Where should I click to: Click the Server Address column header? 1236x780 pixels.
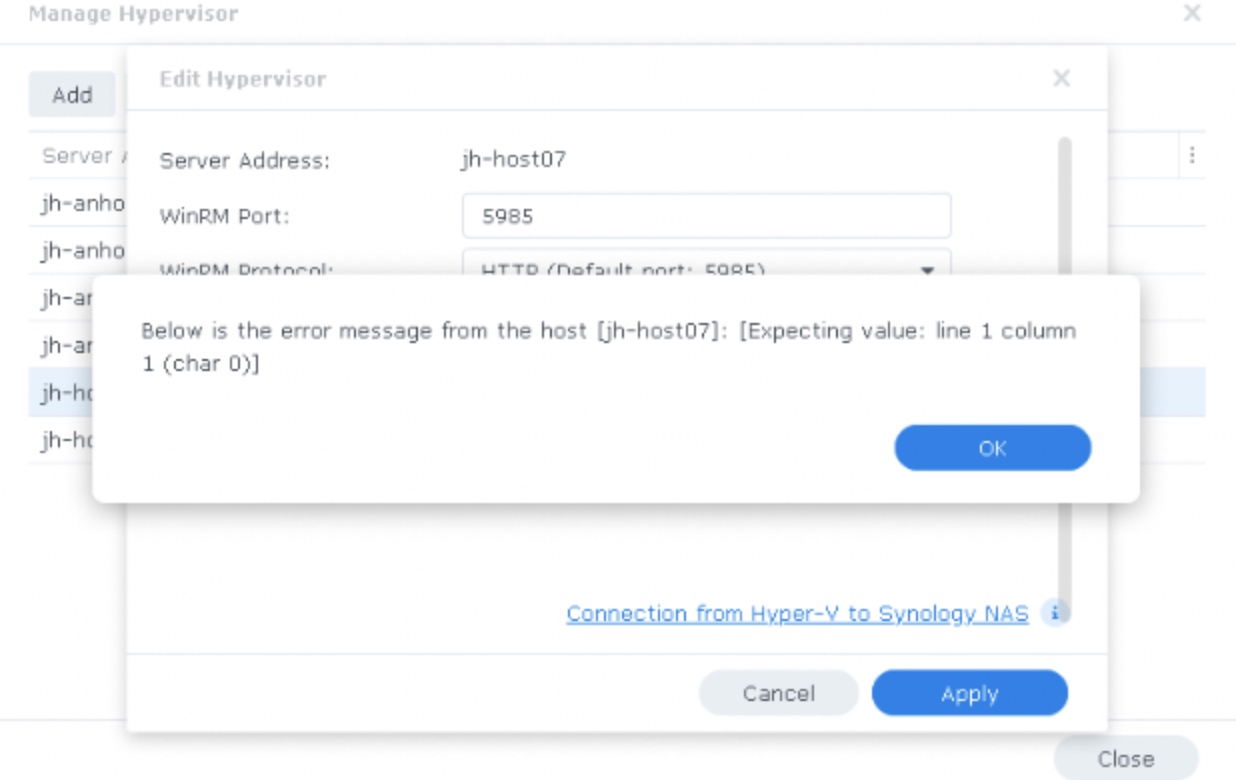[x=78, y=156]
